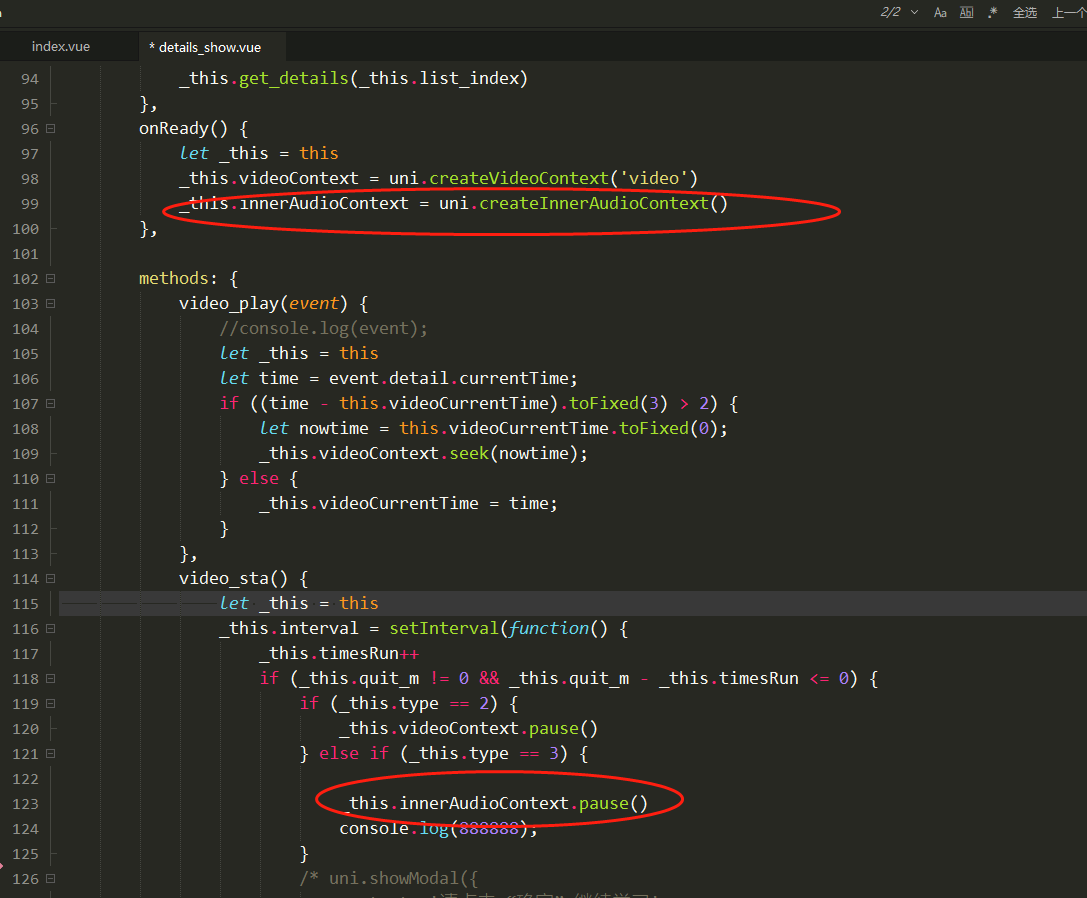Fold the if statement at line 107

click(x=50, y=403)
